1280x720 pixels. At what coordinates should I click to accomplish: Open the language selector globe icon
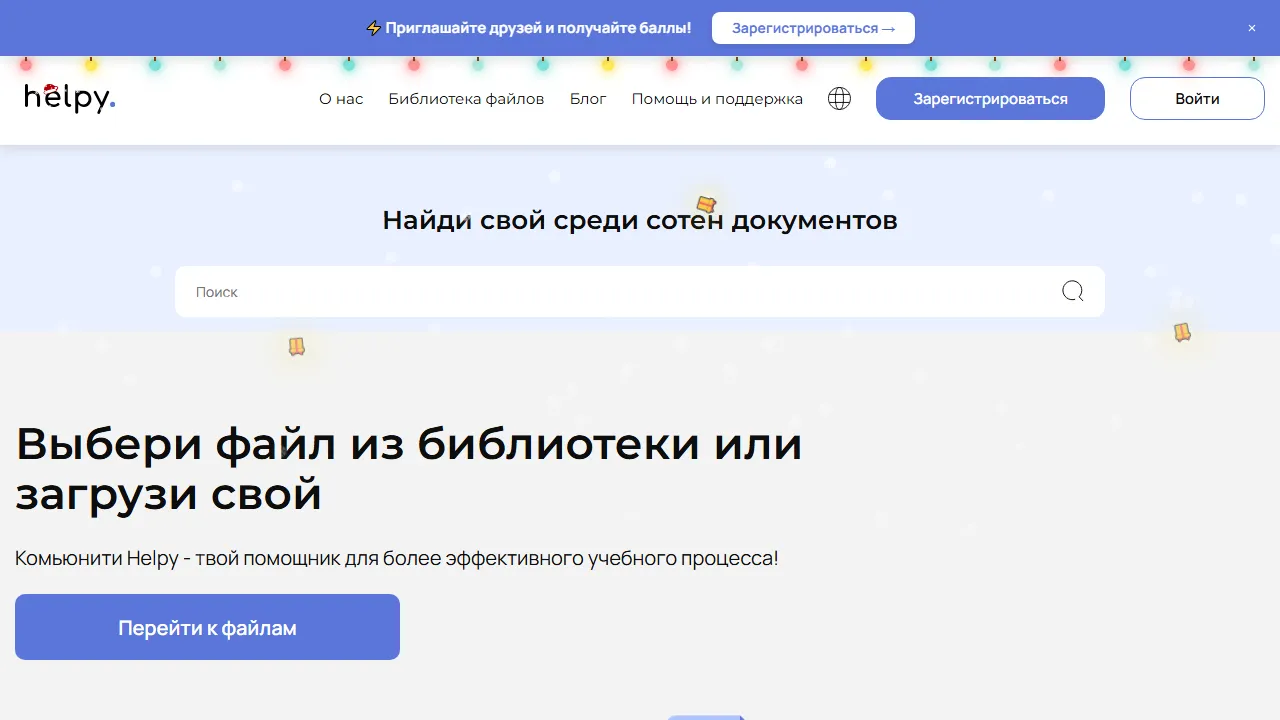(839, 98)
